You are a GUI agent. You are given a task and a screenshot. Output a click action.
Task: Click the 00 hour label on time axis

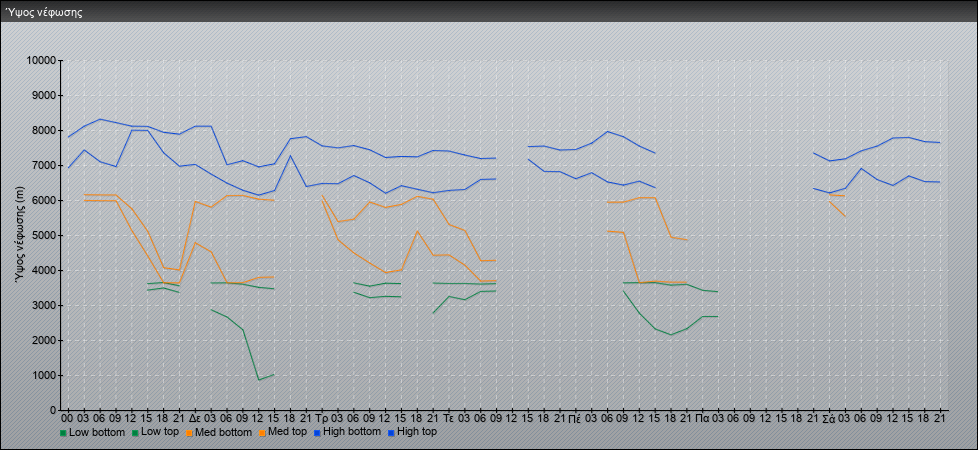coord(67,419)
